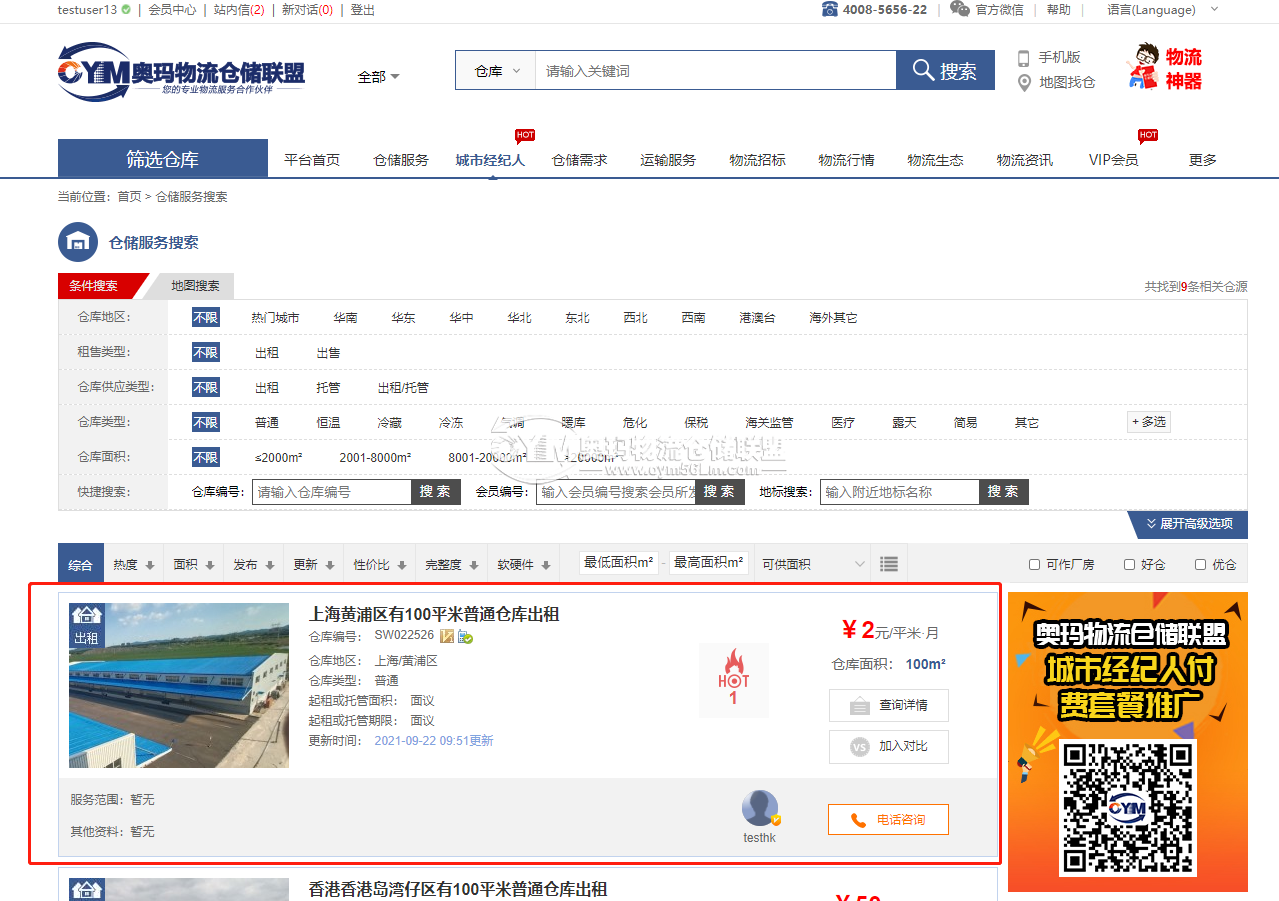Click the magnifier 搜索 button in the header
This screenshot has height=901, width=1279.
point(945,71)
